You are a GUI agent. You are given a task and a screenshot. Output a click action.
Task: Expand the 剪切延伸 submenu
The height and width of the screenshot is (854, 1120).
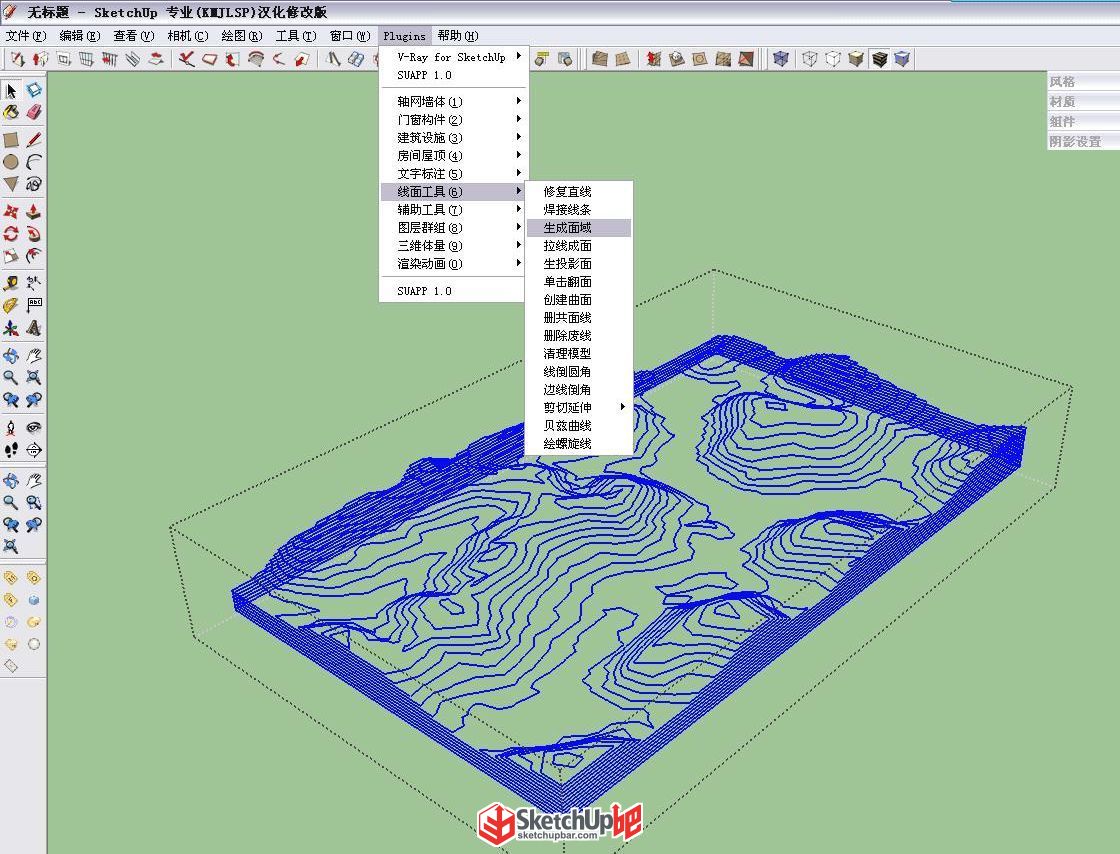pyautogui.click(x=579, y=408)
